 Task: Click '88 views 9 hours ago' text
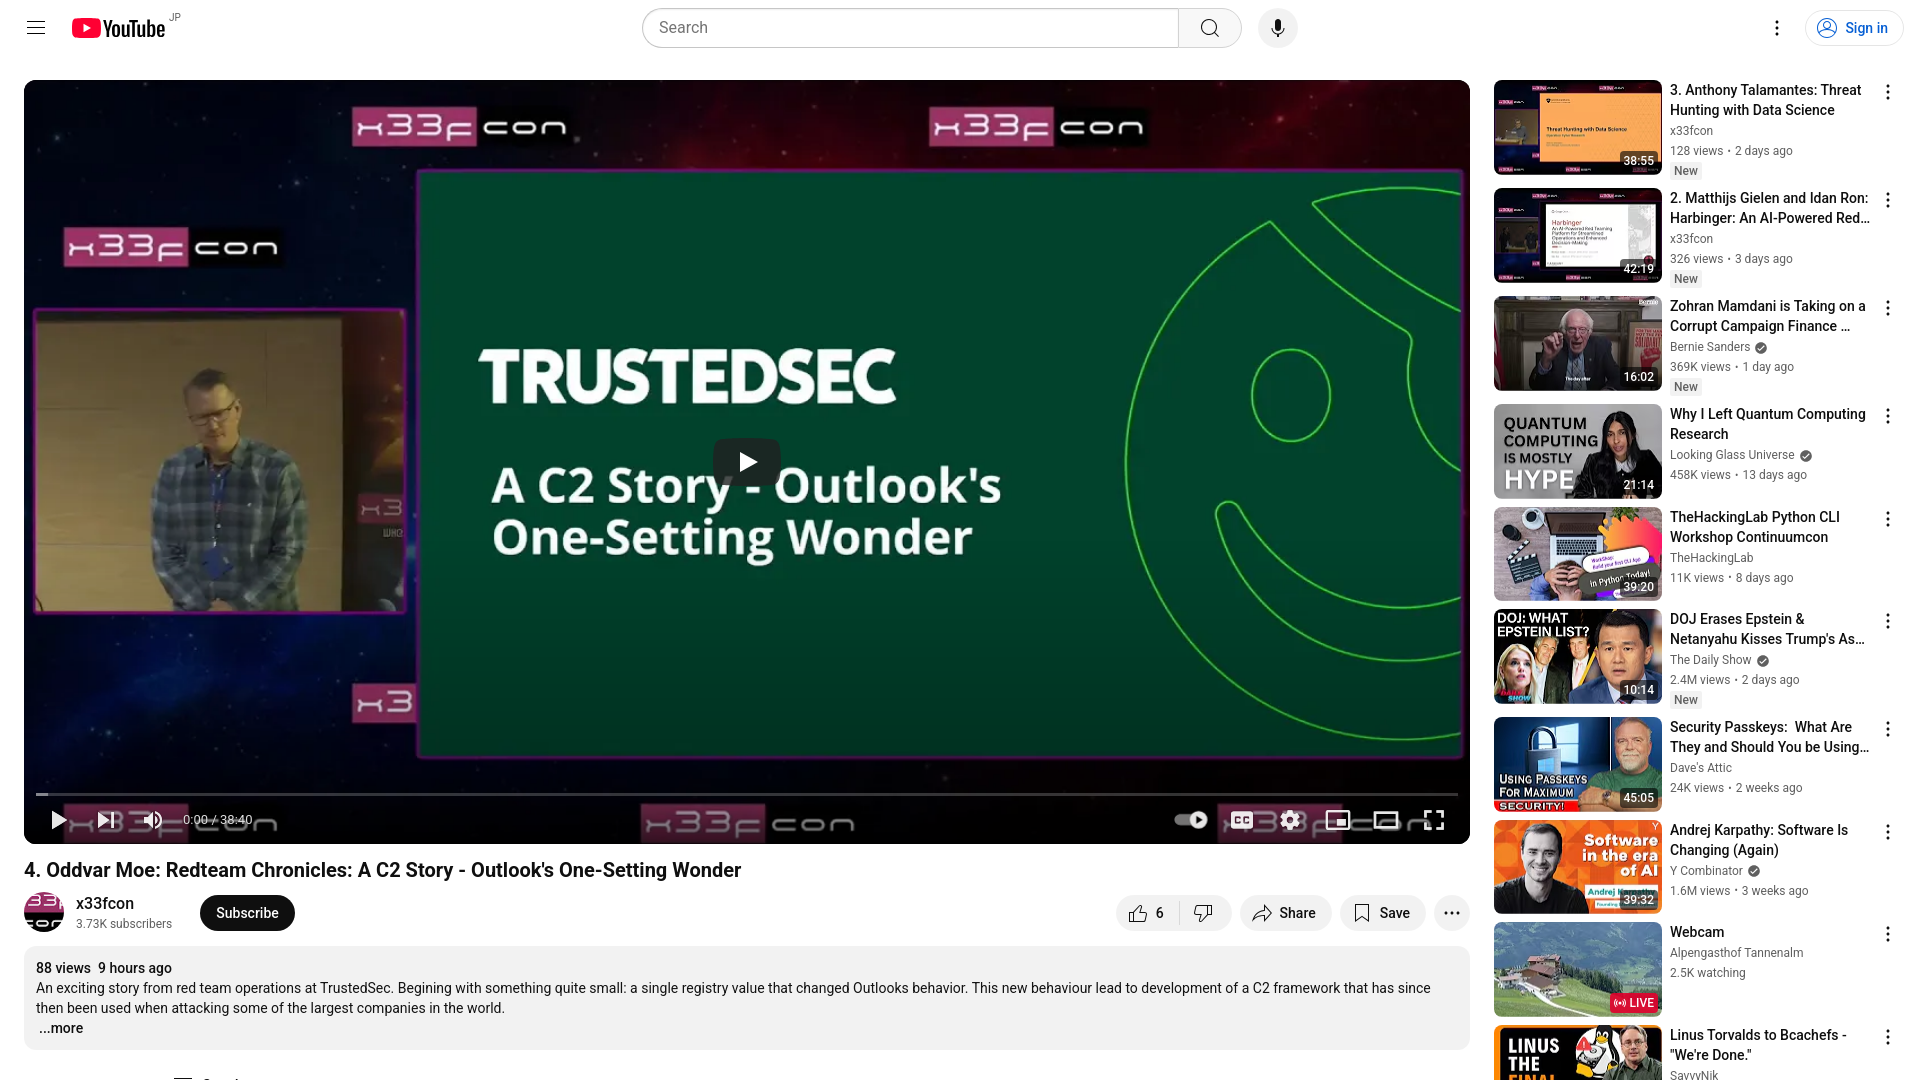(x=104, y=968)
